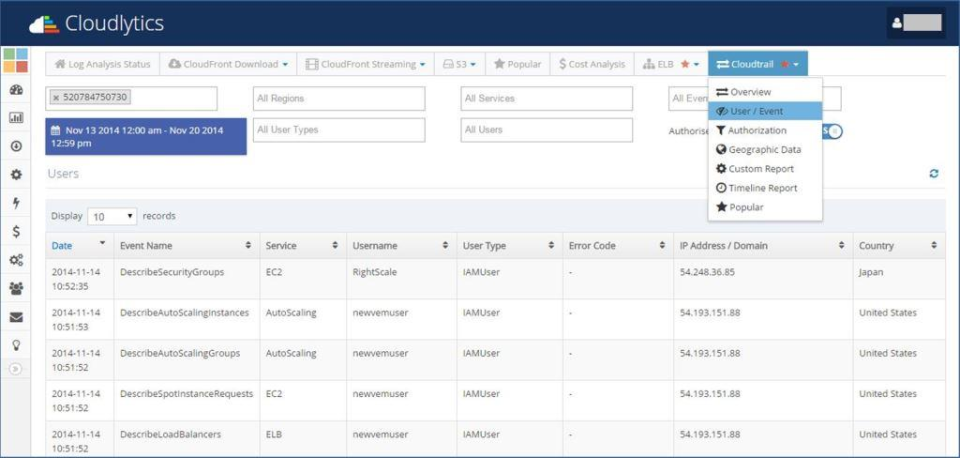Sort table by Service column
Viewport: 960px width, 458px height.
[x=302, y=246]
